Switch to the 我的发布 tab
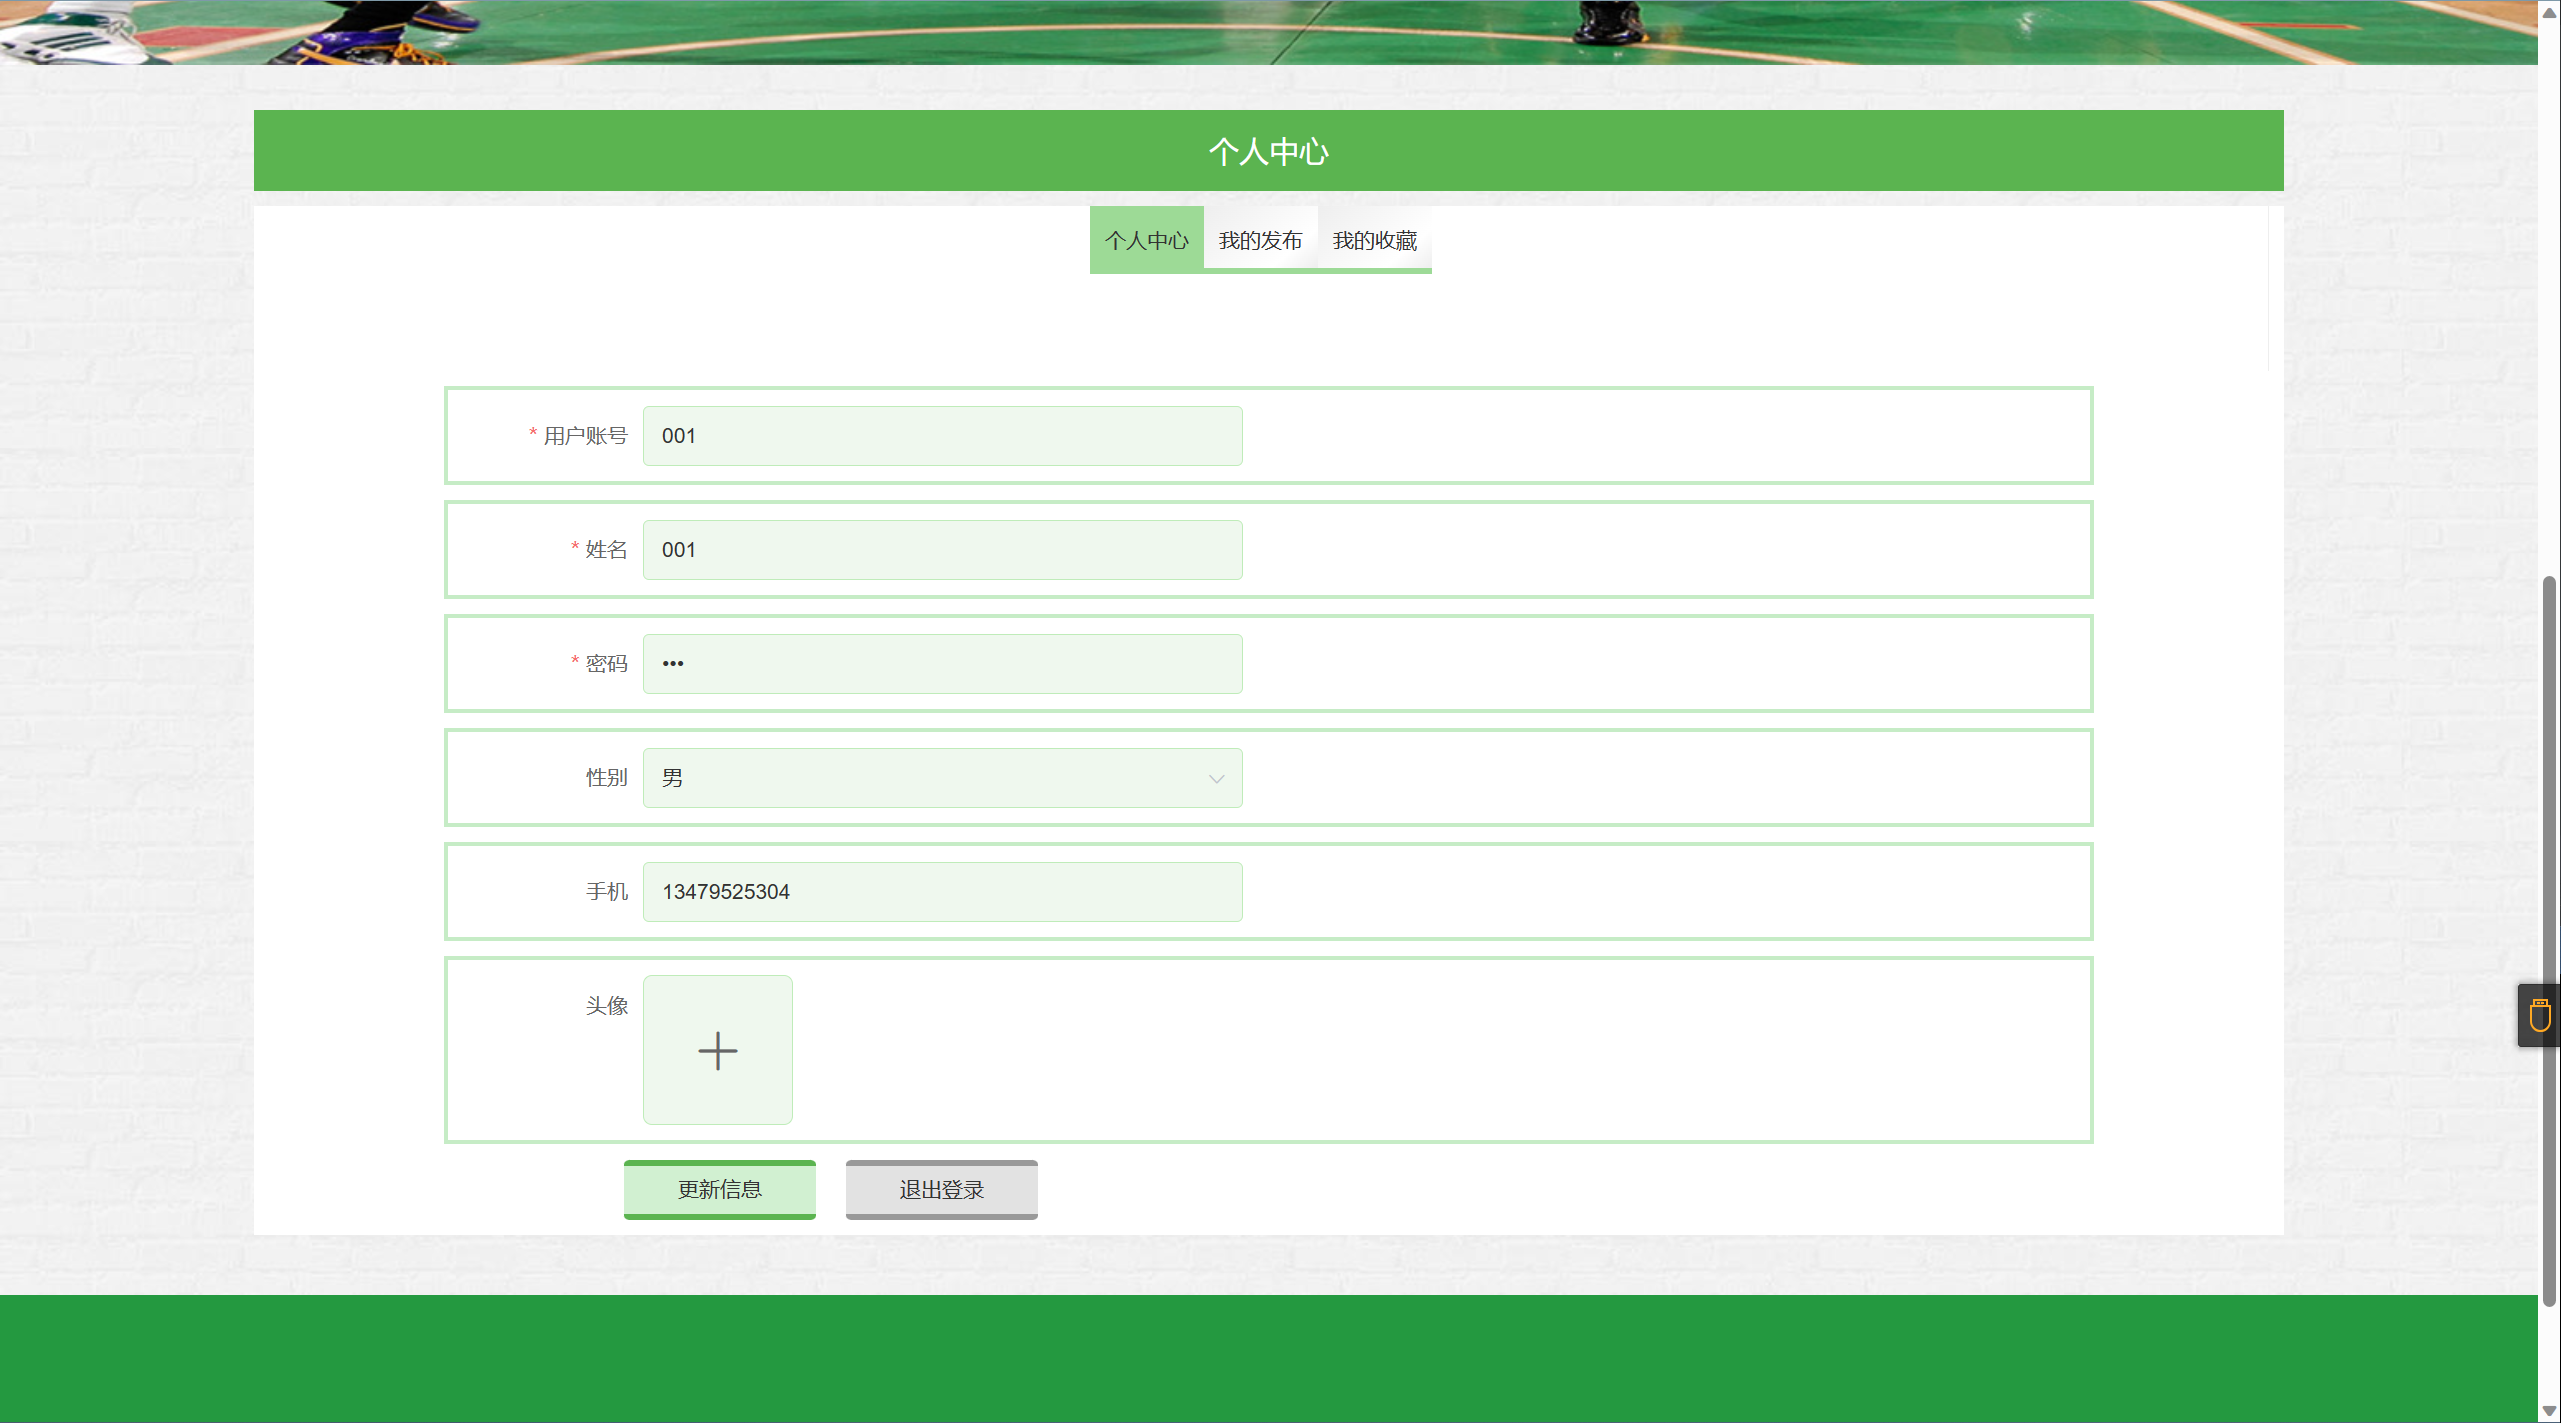Viewport: 2561px width, 1423px height. coord(1260,240)
